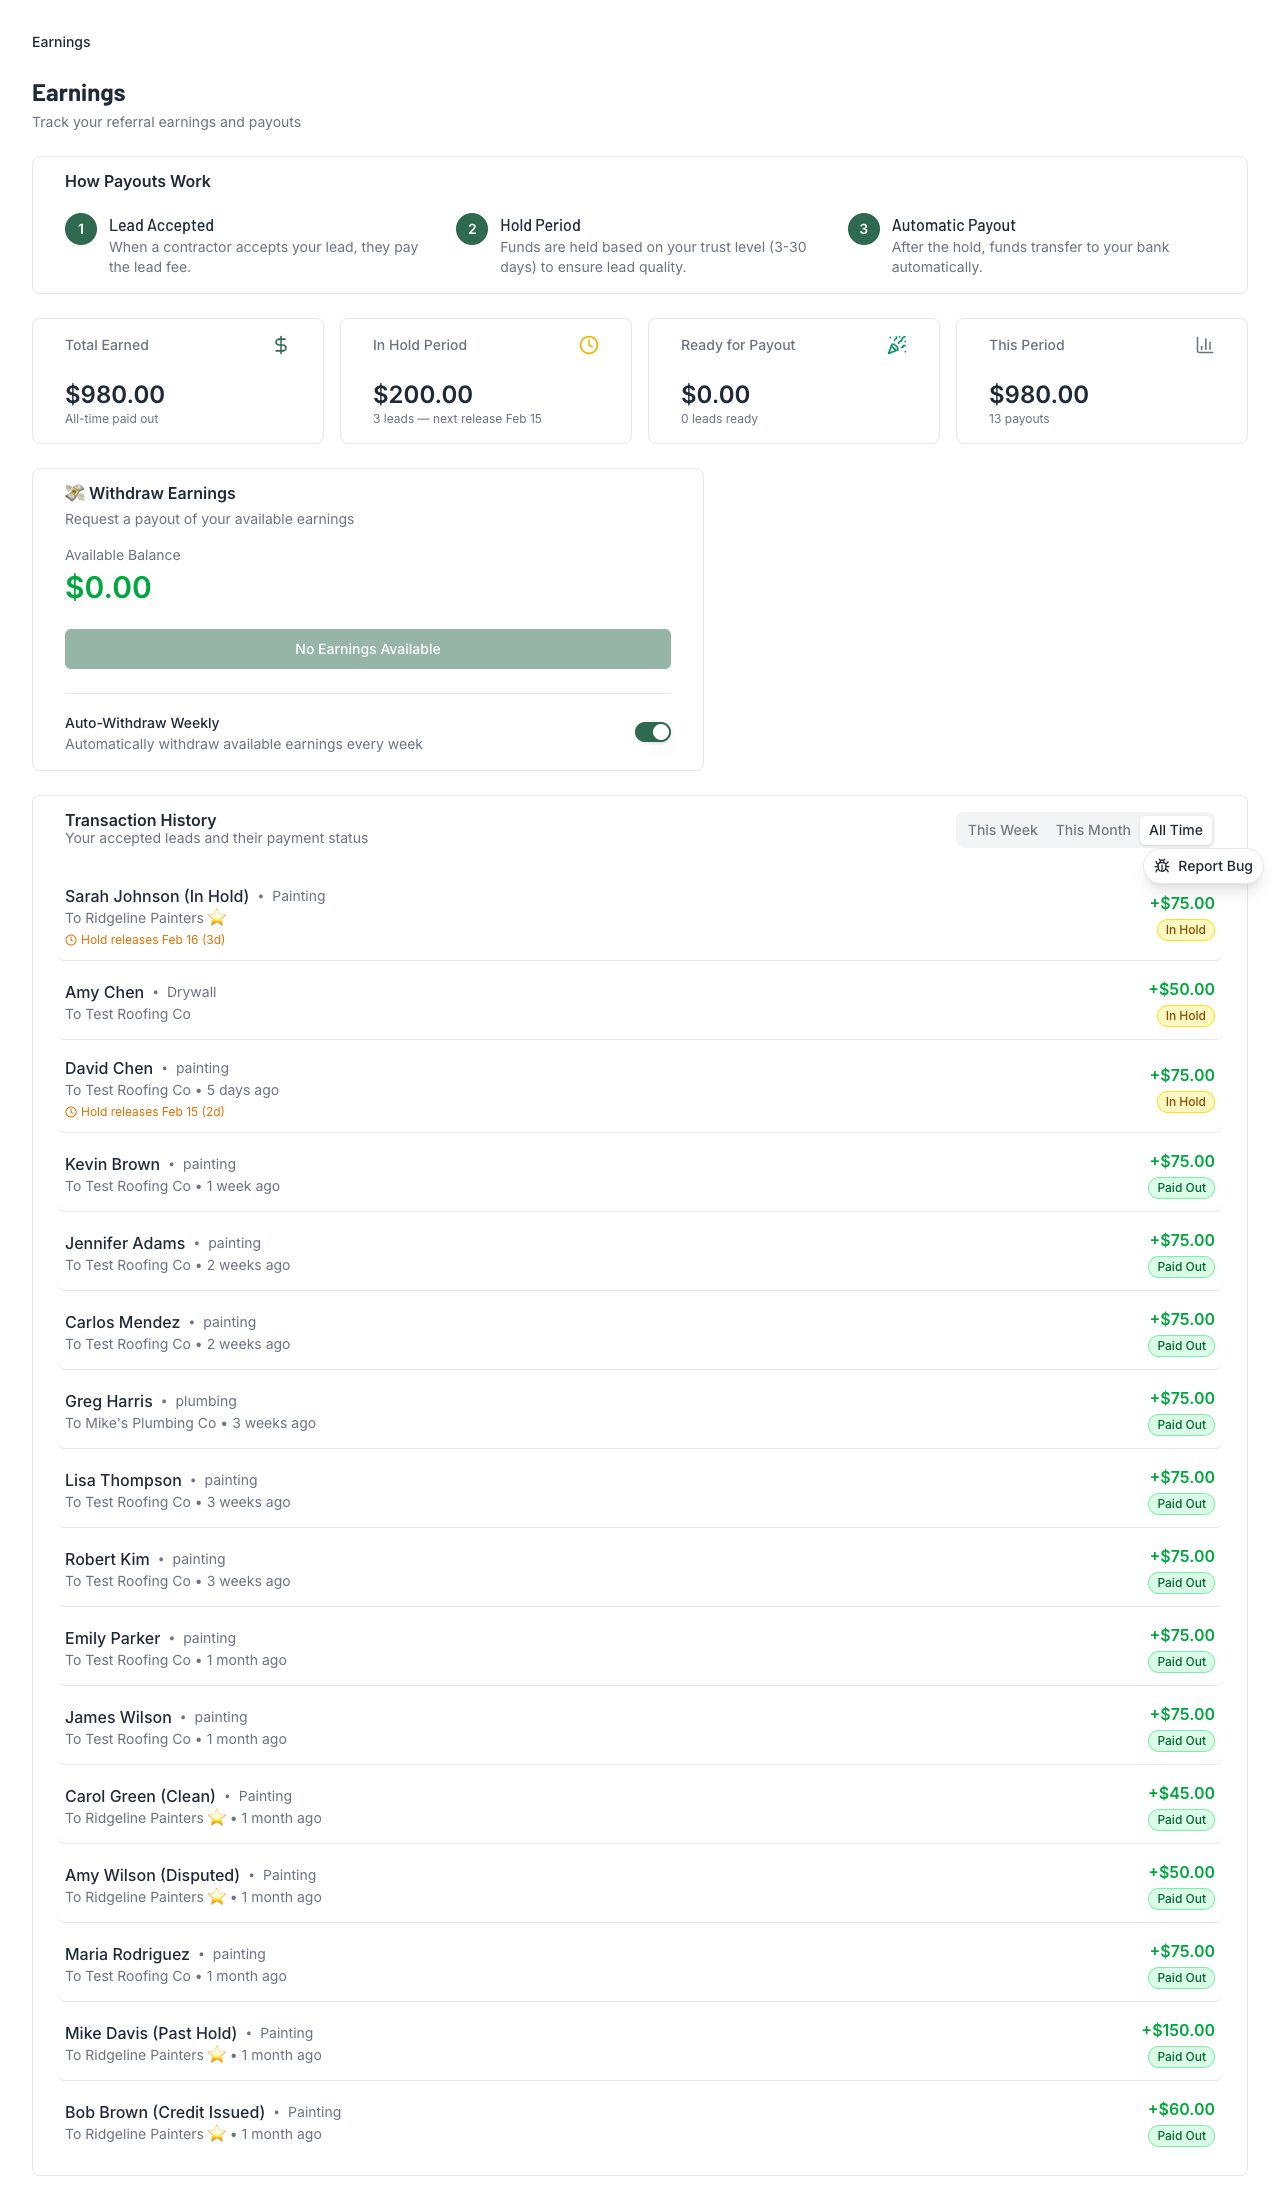Viewport: 1280px width, 2208px height.
Task: Select the Maria Rodriguez transaction
Action: click(x=640, y=1964)
